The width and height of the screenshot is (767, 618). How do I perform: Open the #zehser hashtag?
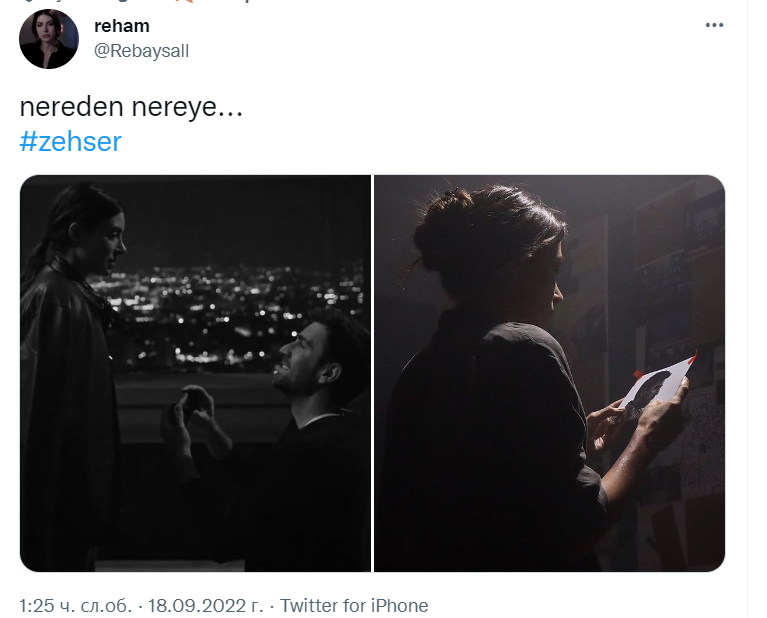pyautogui.click(x=70, y=142)
